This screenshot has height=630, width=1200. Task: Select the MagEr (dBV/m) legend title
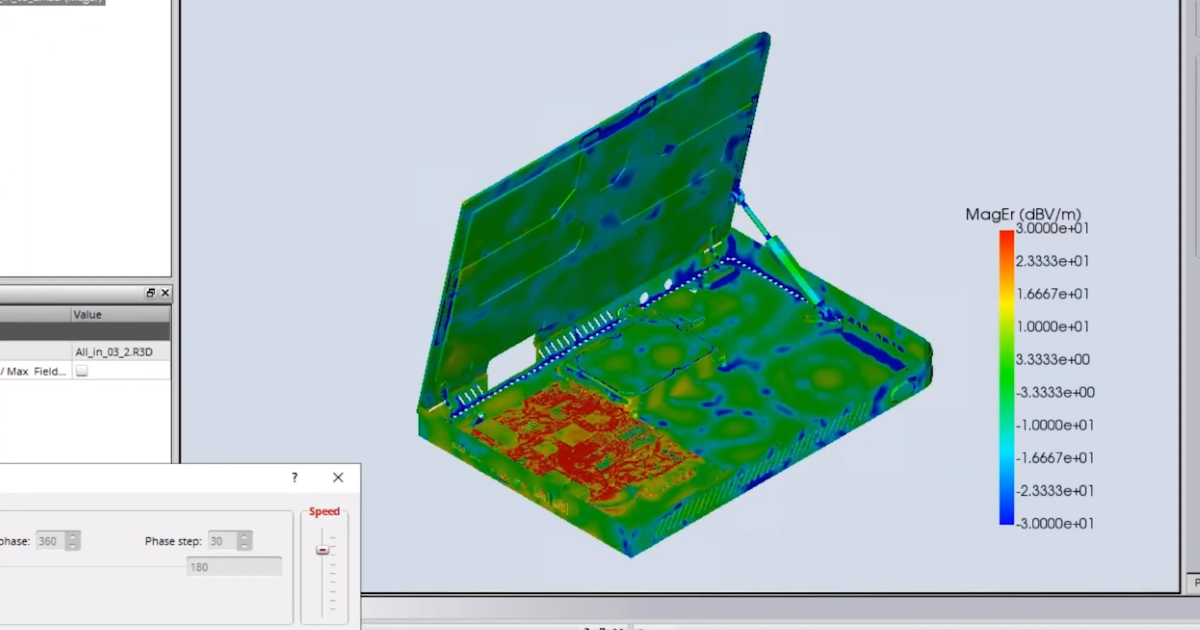click(x=1022, y=214)
